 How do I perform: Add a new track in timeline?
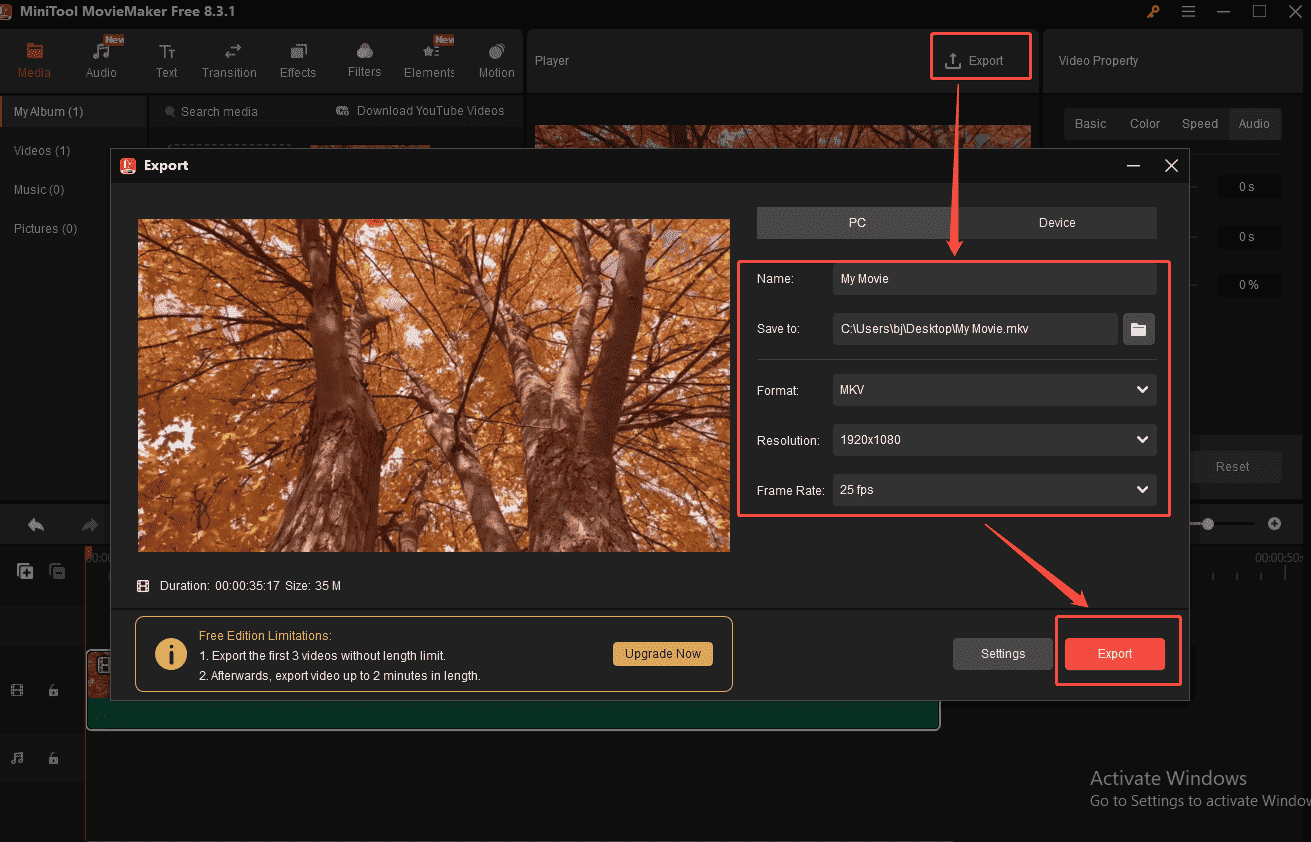25,571
